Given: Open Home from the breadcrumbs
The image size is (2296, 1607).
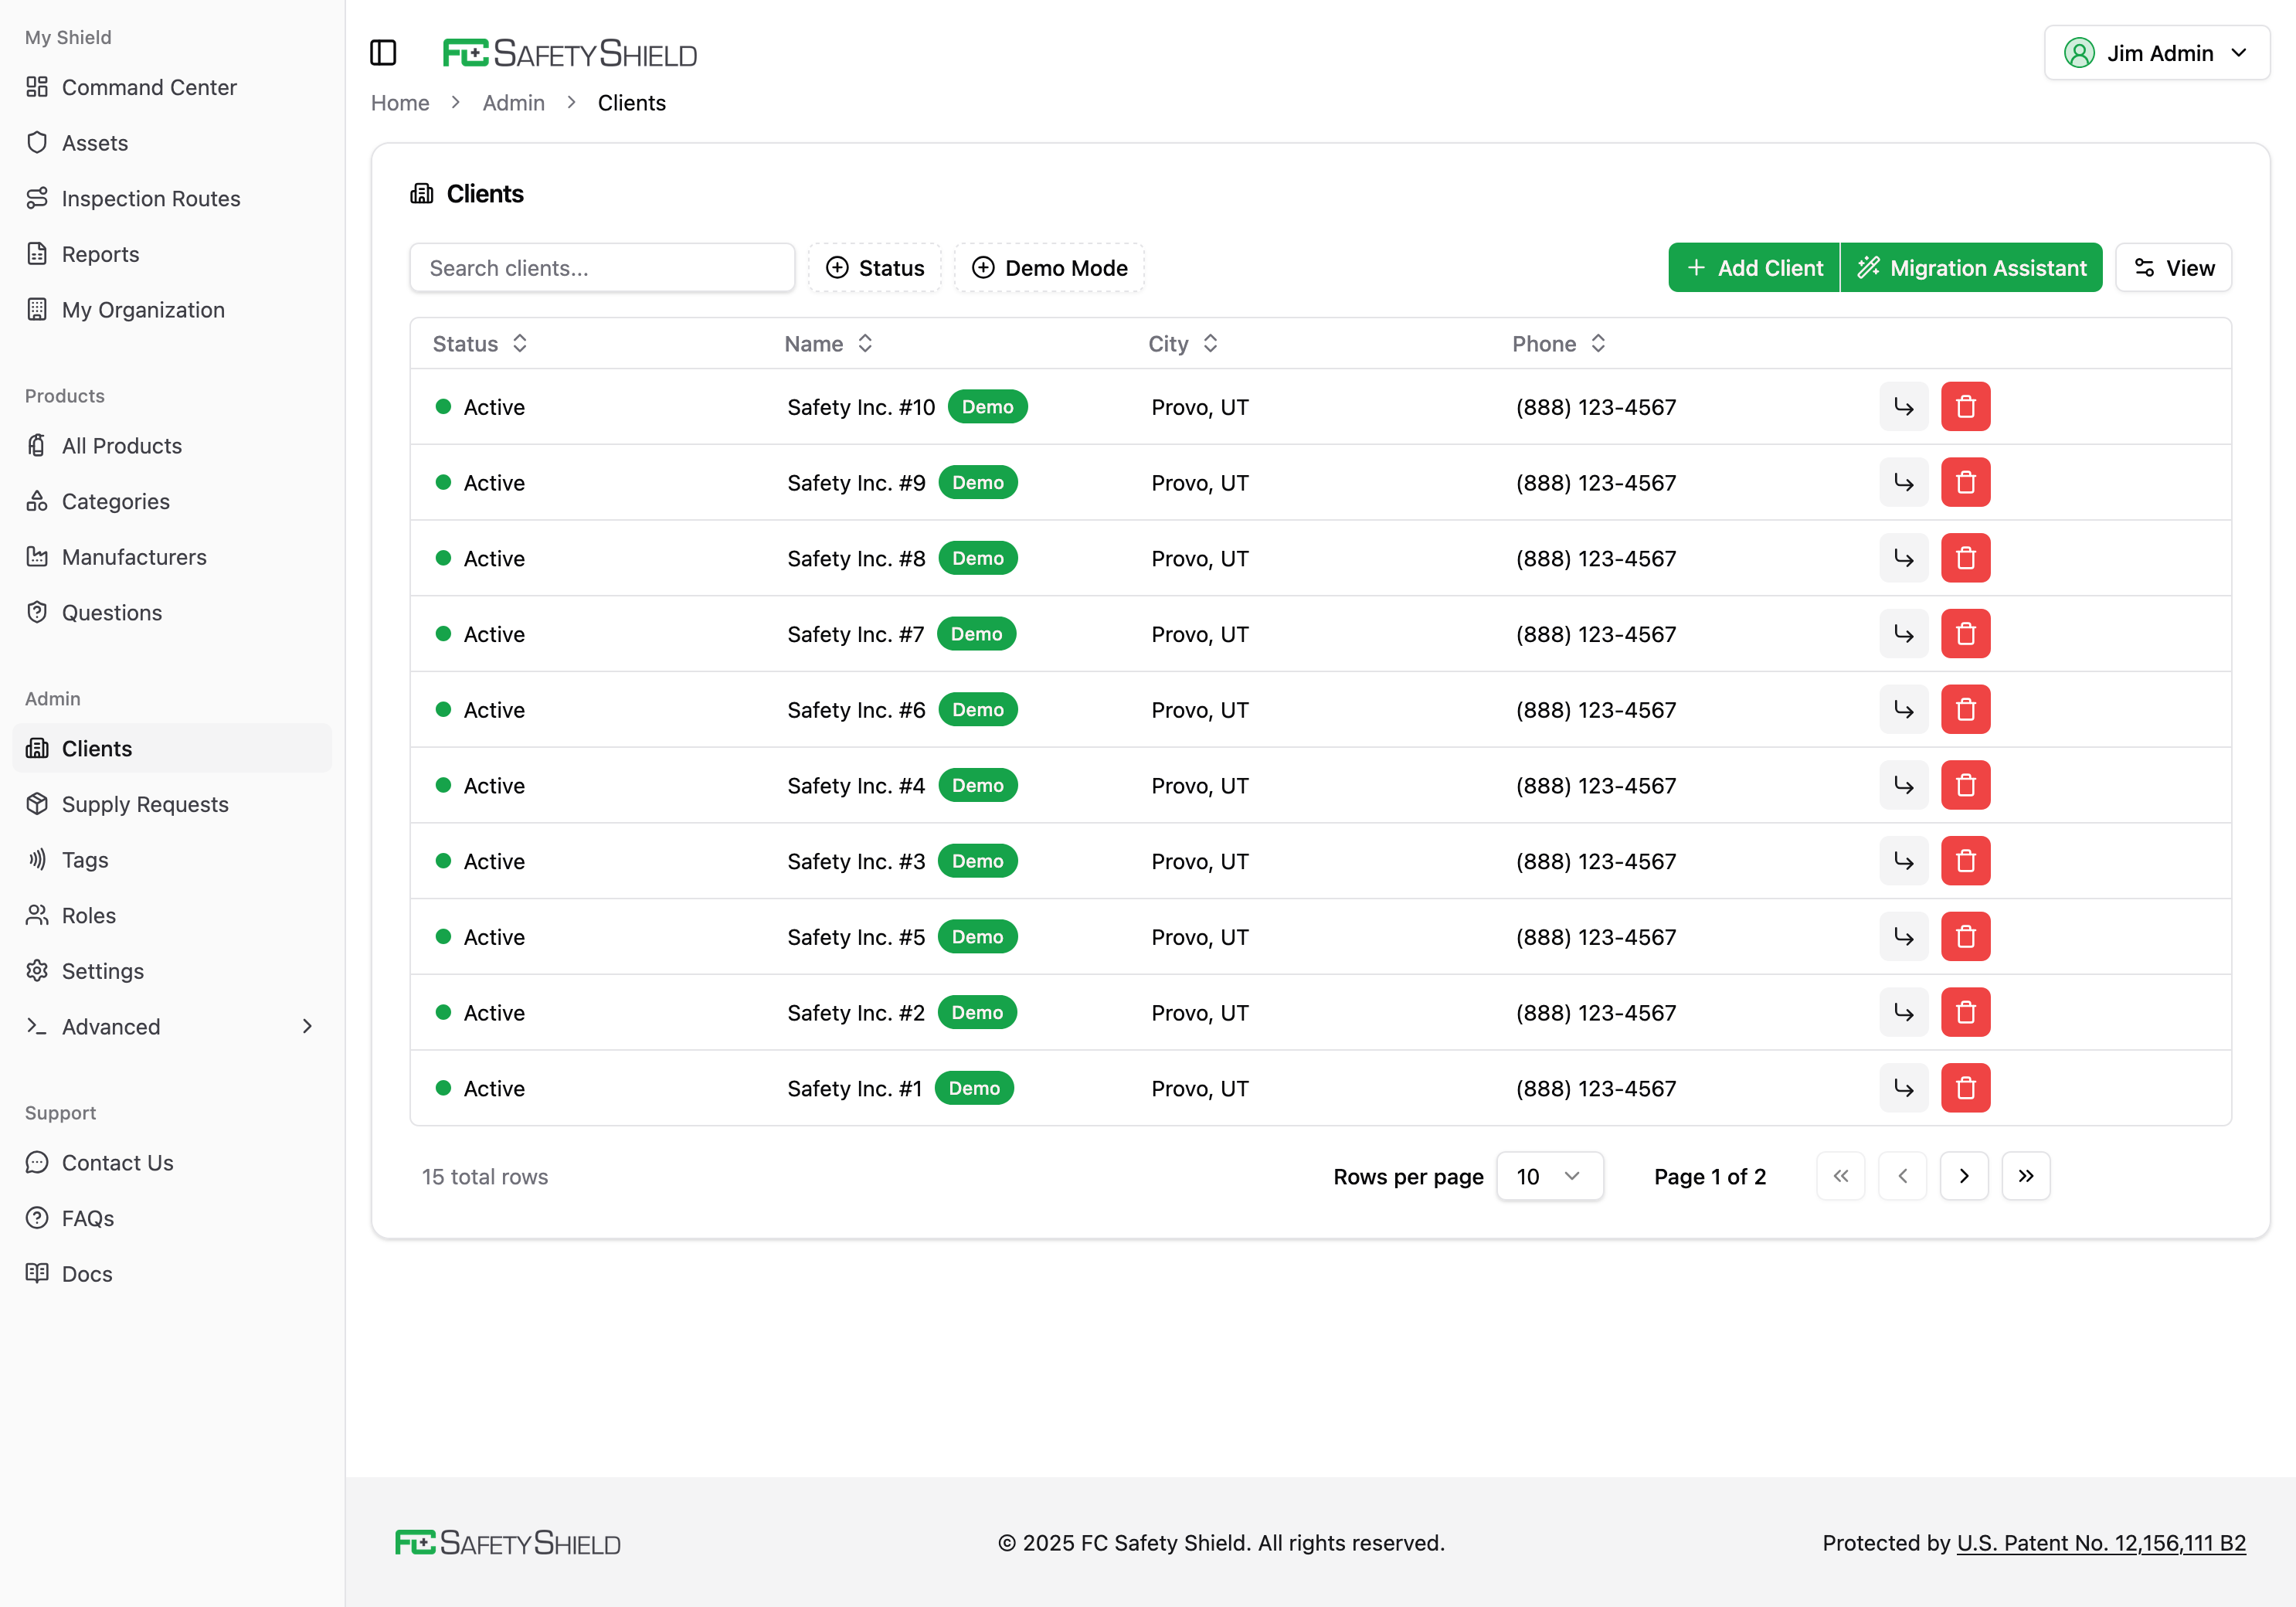Looking at the screenshot, I should pos(399,102).
